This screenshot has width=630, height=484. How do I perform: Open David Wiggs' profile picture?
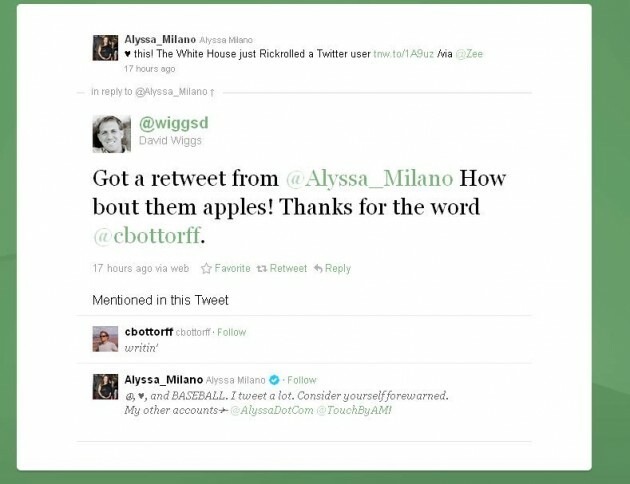[111, 133]
